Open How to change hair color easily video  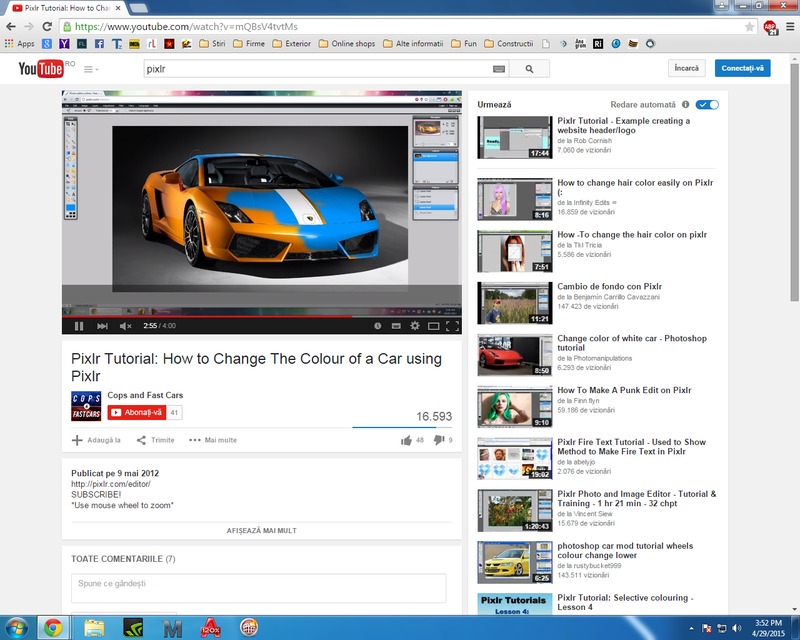(x=635, y=187)
